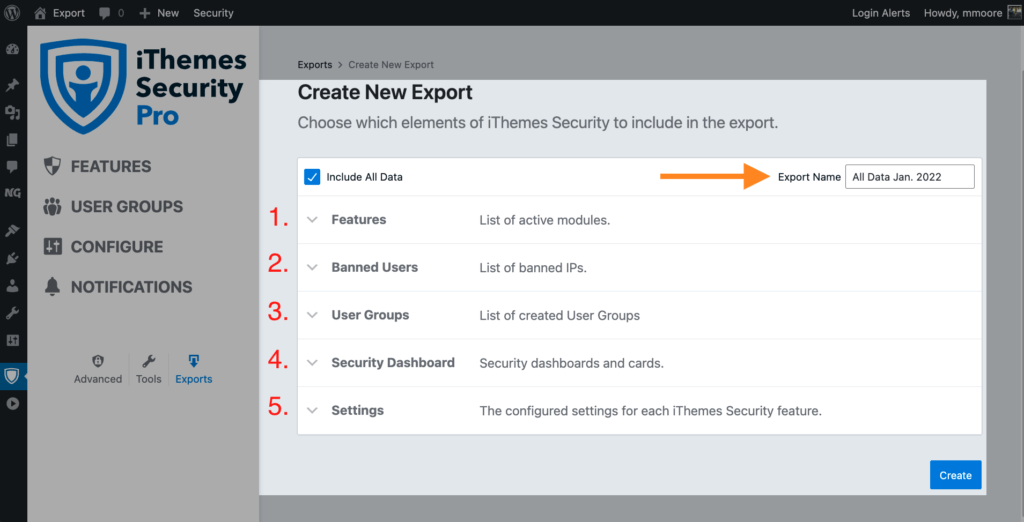Click the Notifications bell icon

click(52, 286)
